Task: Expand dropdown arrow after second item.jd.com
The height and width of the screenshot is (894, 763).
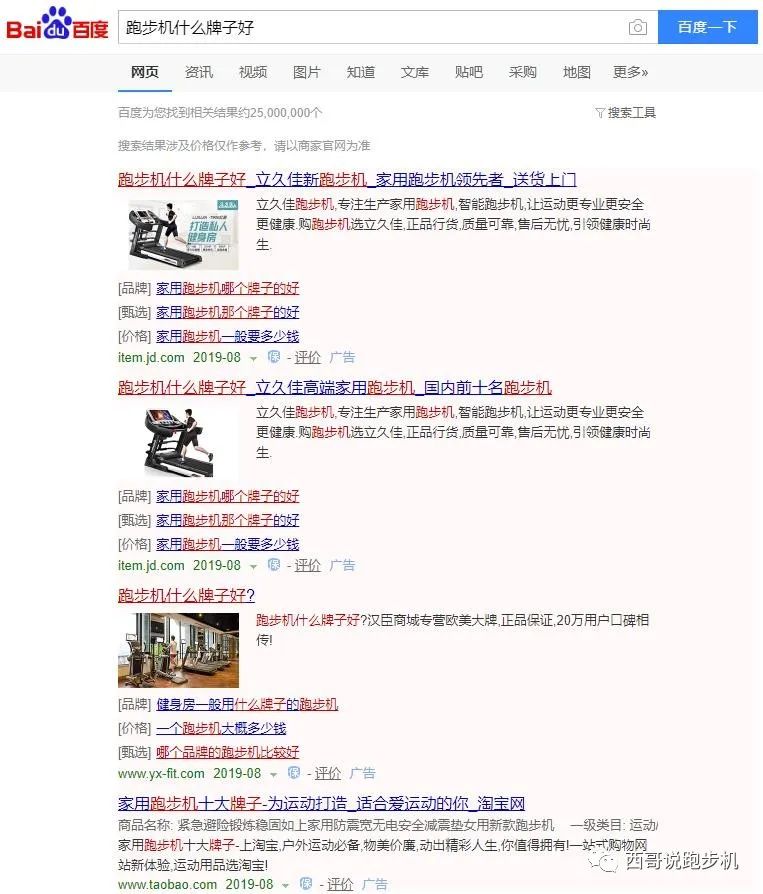Action: point(254,567)
